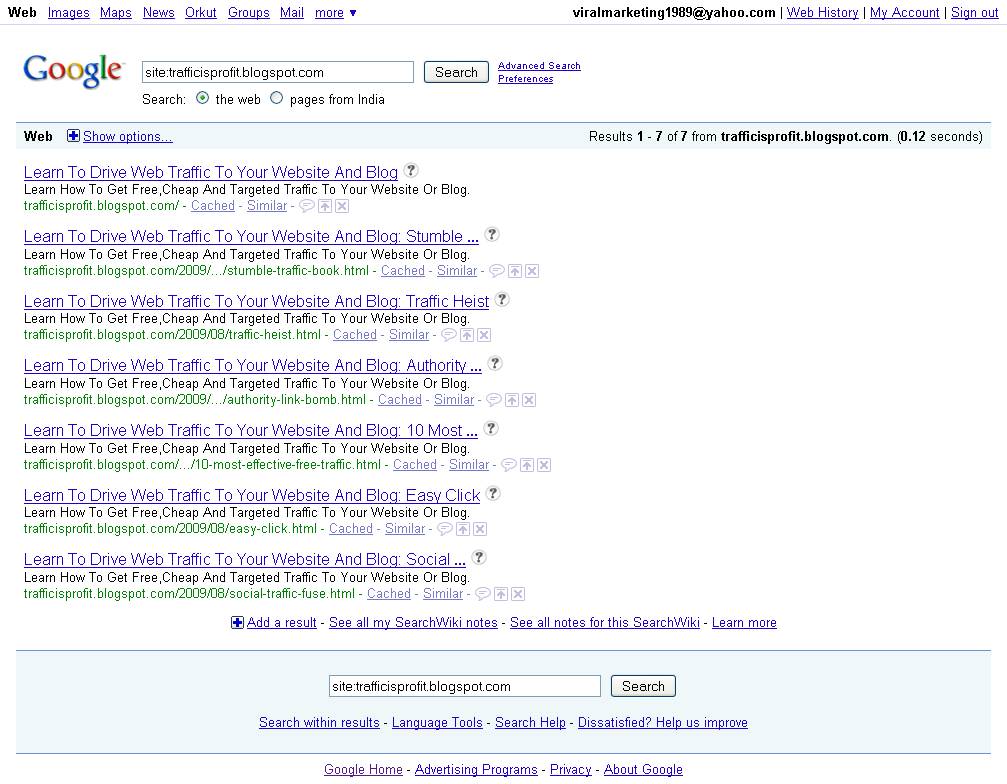
Task: Promote the stumble-traffic-book result with arrow icon
Action: click(x=515, y=271)
